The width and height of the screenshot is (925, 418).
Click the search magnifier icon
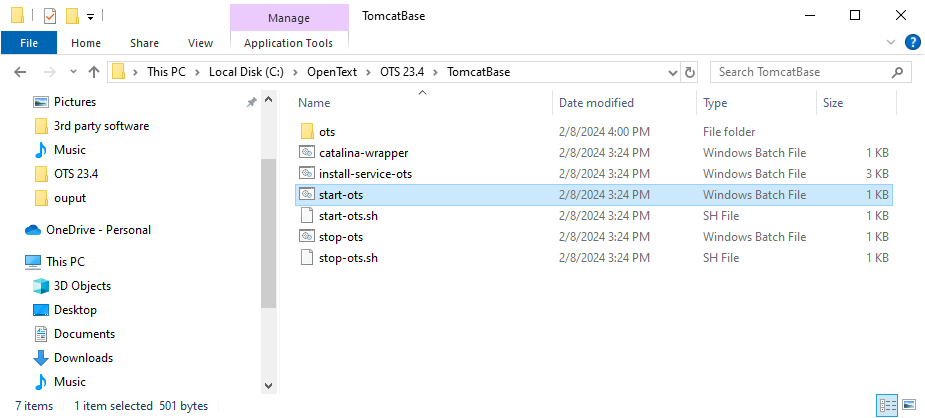899,72
